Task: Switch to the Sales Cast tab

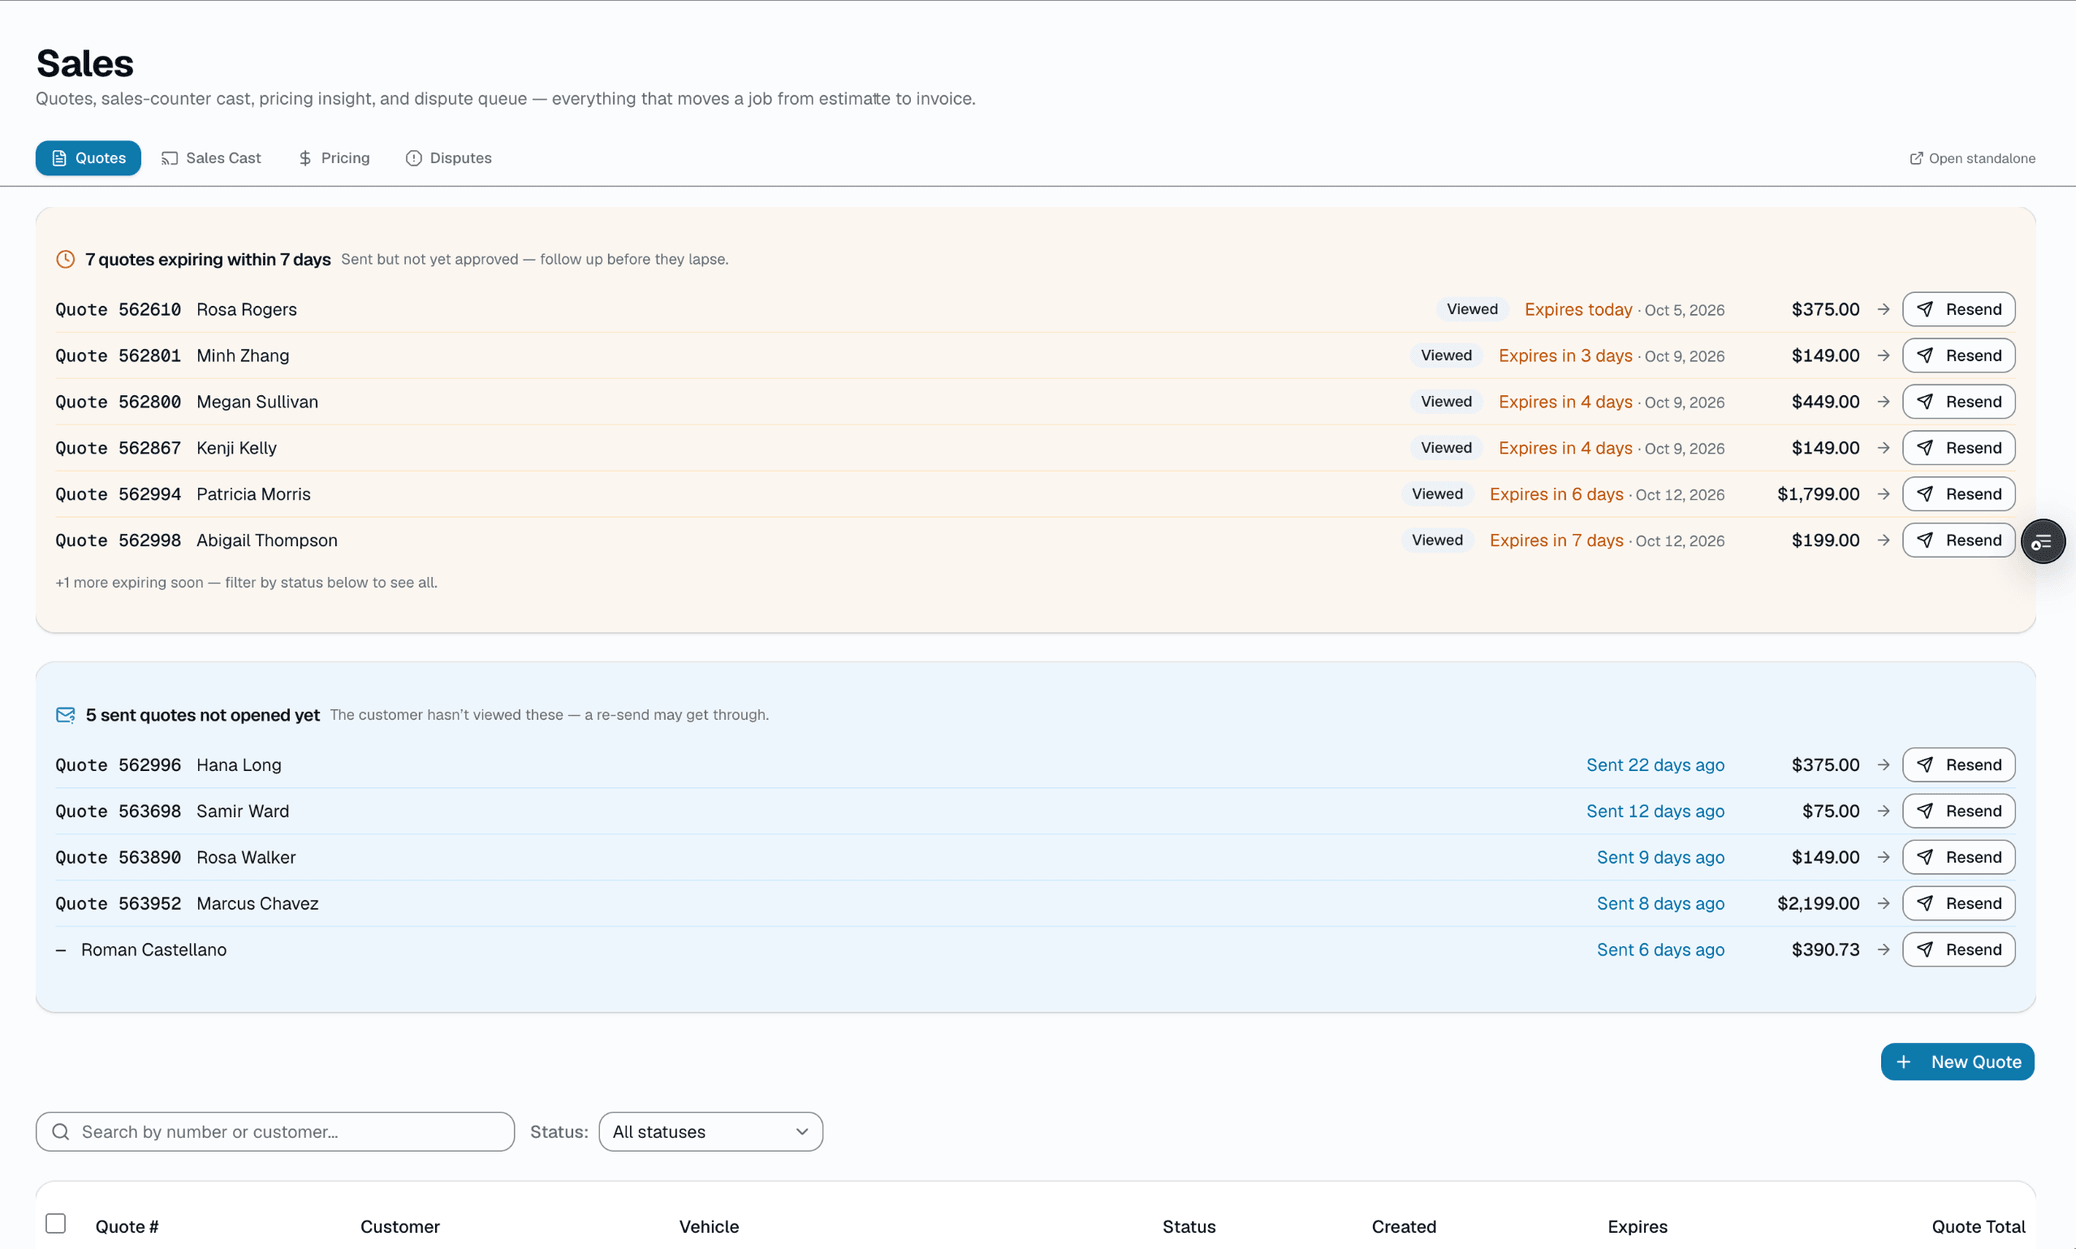Action: [211, 158]
